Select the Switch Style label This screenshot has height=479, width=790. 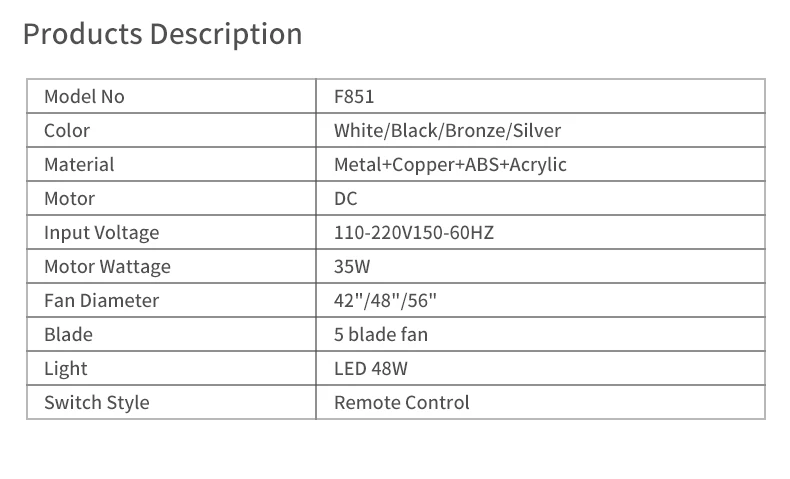(x=96, y=403)
